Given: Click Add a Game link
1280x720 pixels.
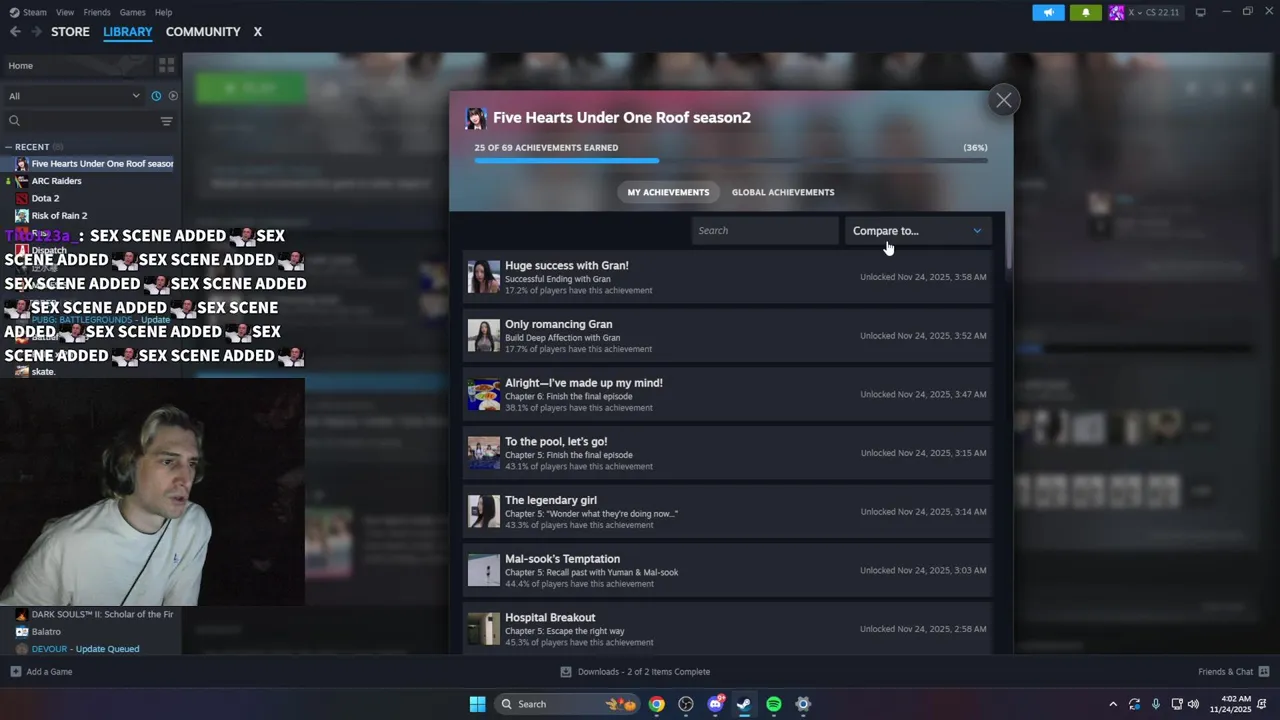Looking at the screenshot, I should point(49,672).
